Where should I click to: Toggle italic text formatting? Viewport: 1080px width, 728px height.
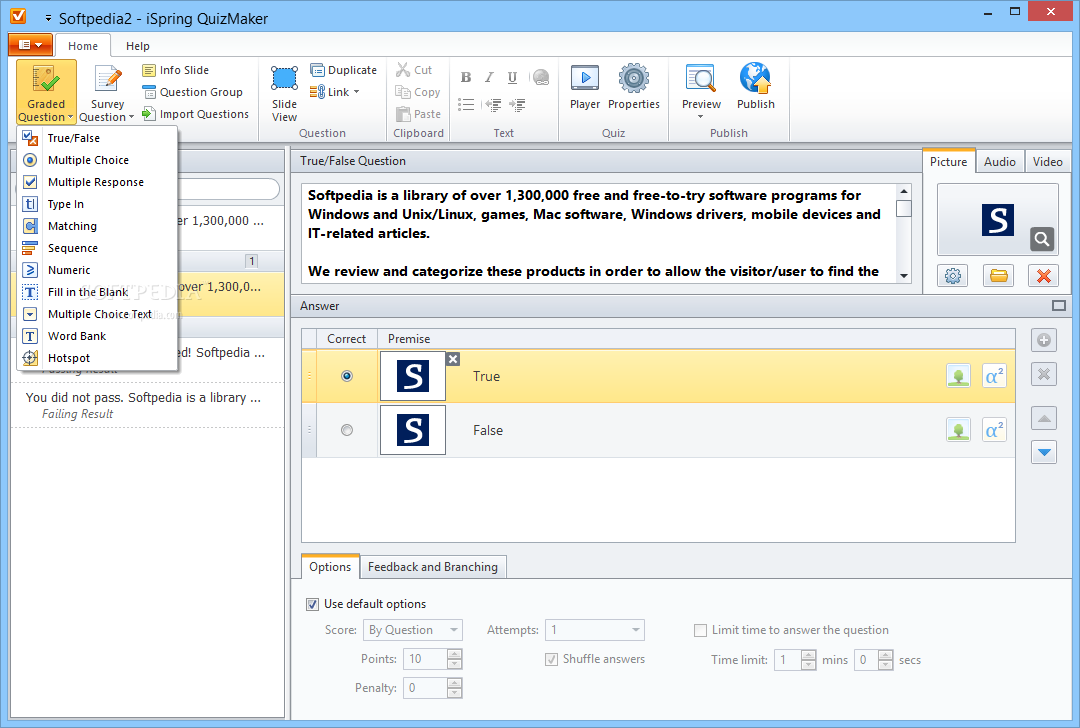point(489,77)
